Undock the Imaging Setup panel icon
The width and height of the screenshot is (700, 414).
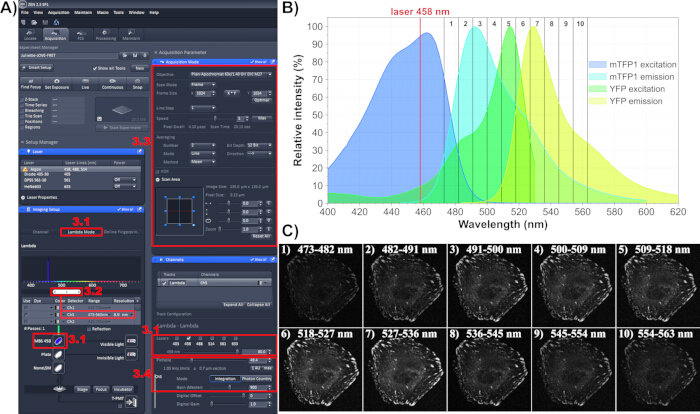coord(139,209)
